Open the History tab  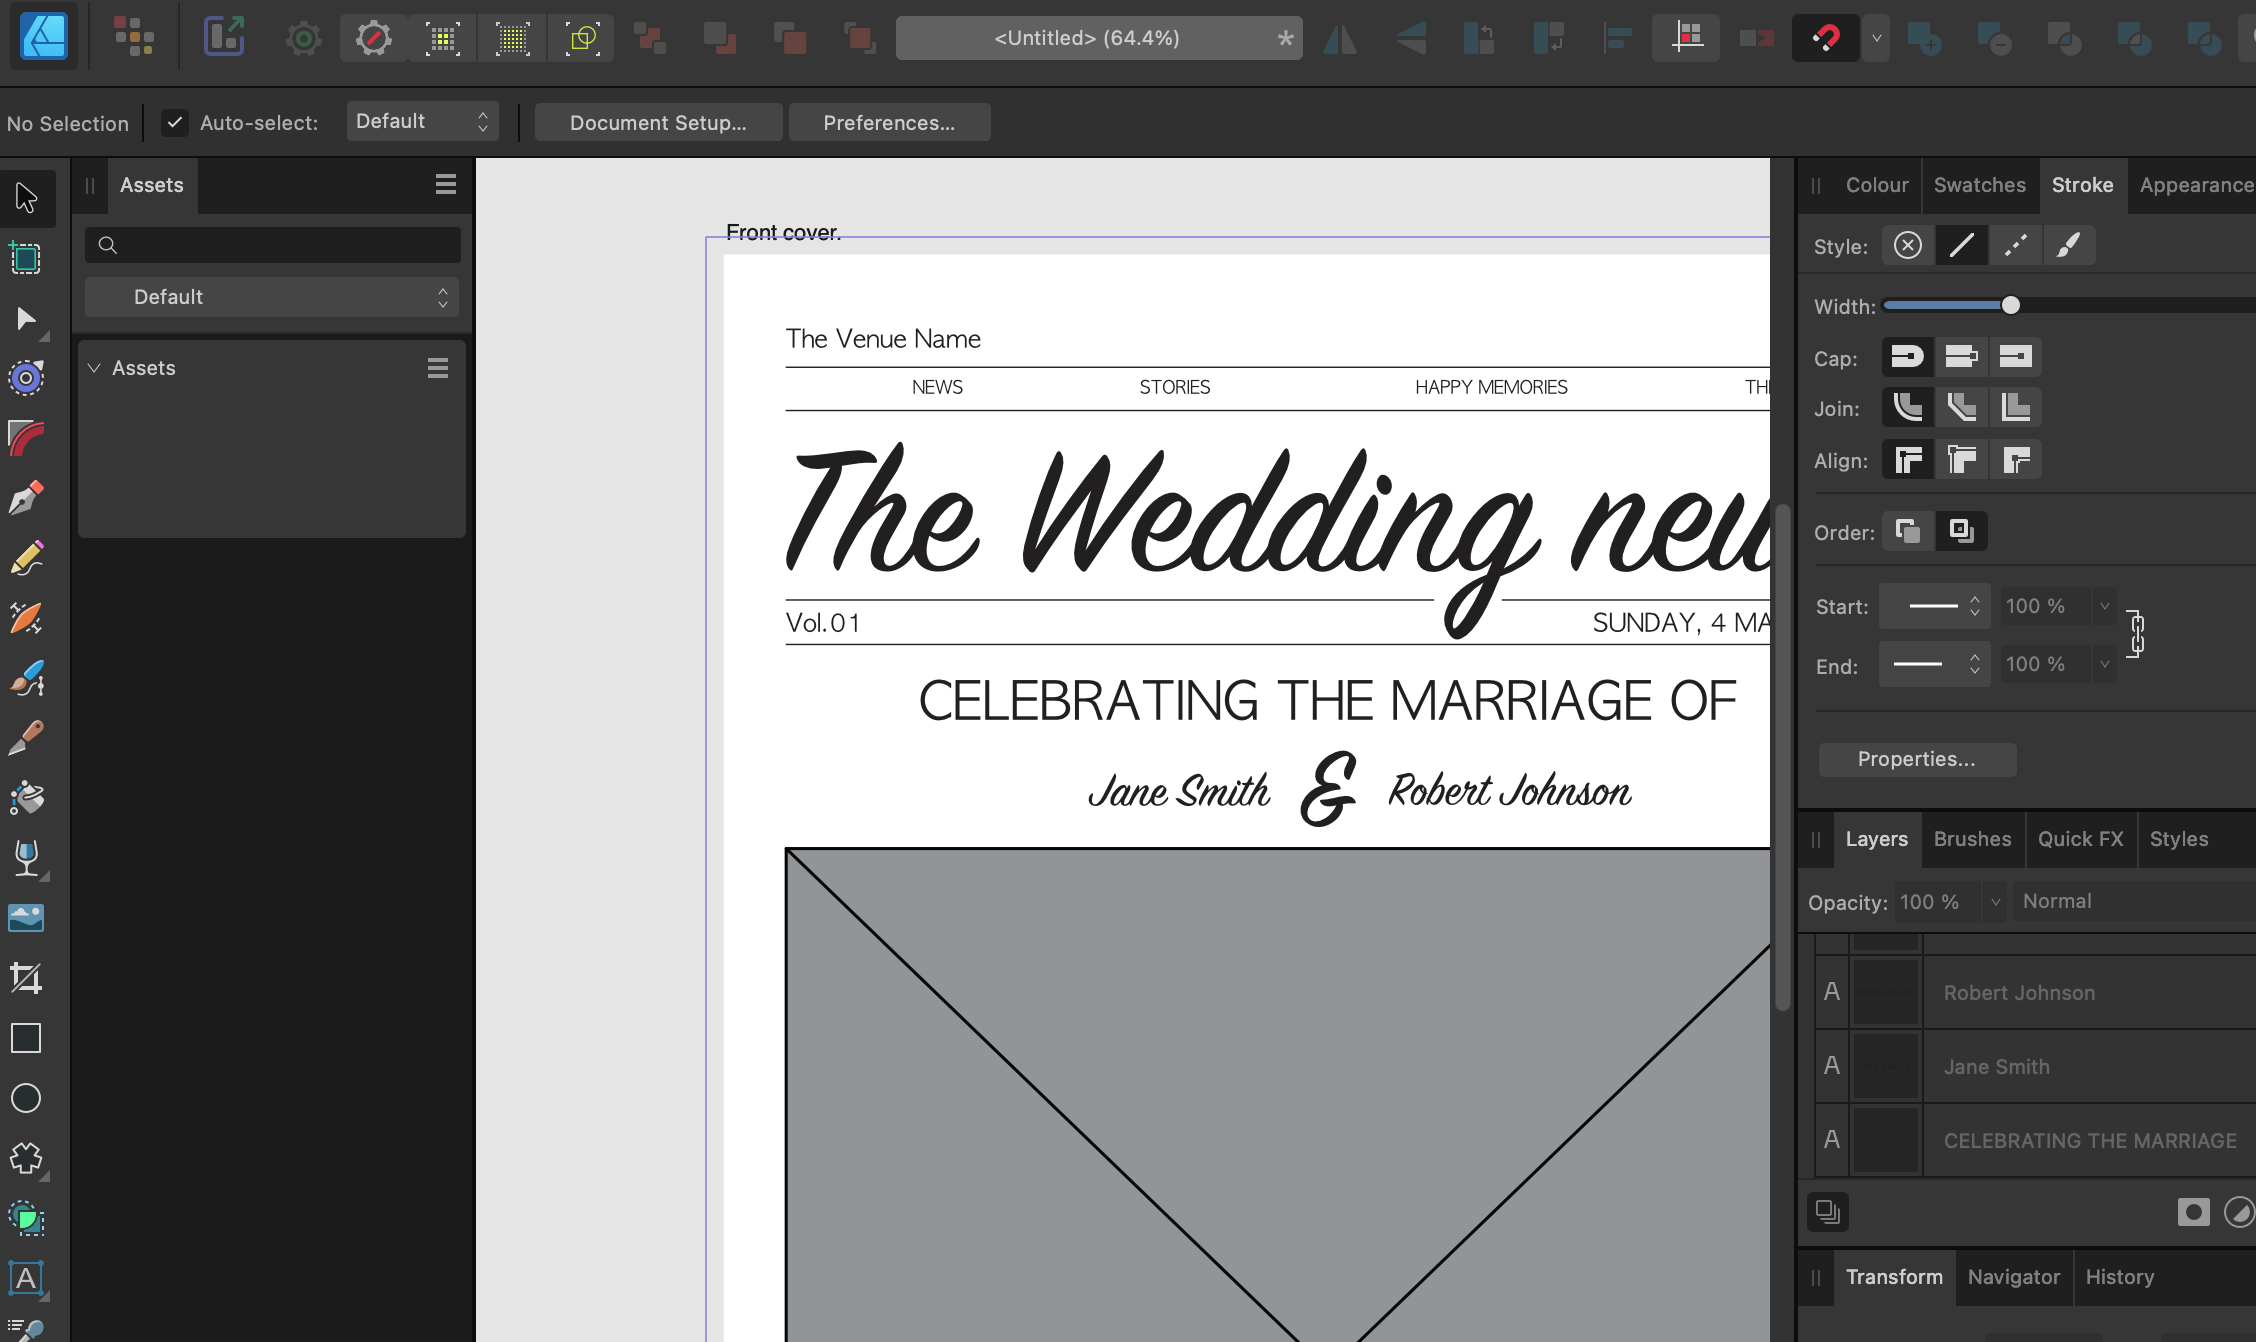[x=2119, y=1277]
